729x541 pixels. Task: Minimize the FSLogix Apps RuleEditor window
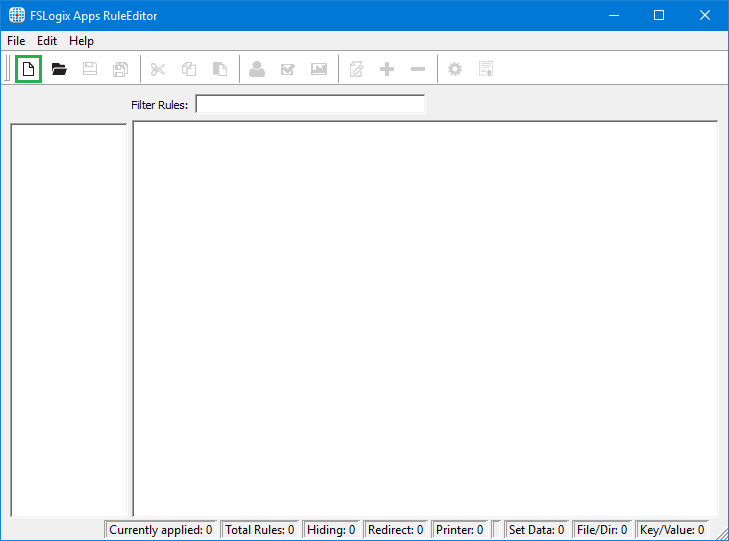click(x=614, y=15)
